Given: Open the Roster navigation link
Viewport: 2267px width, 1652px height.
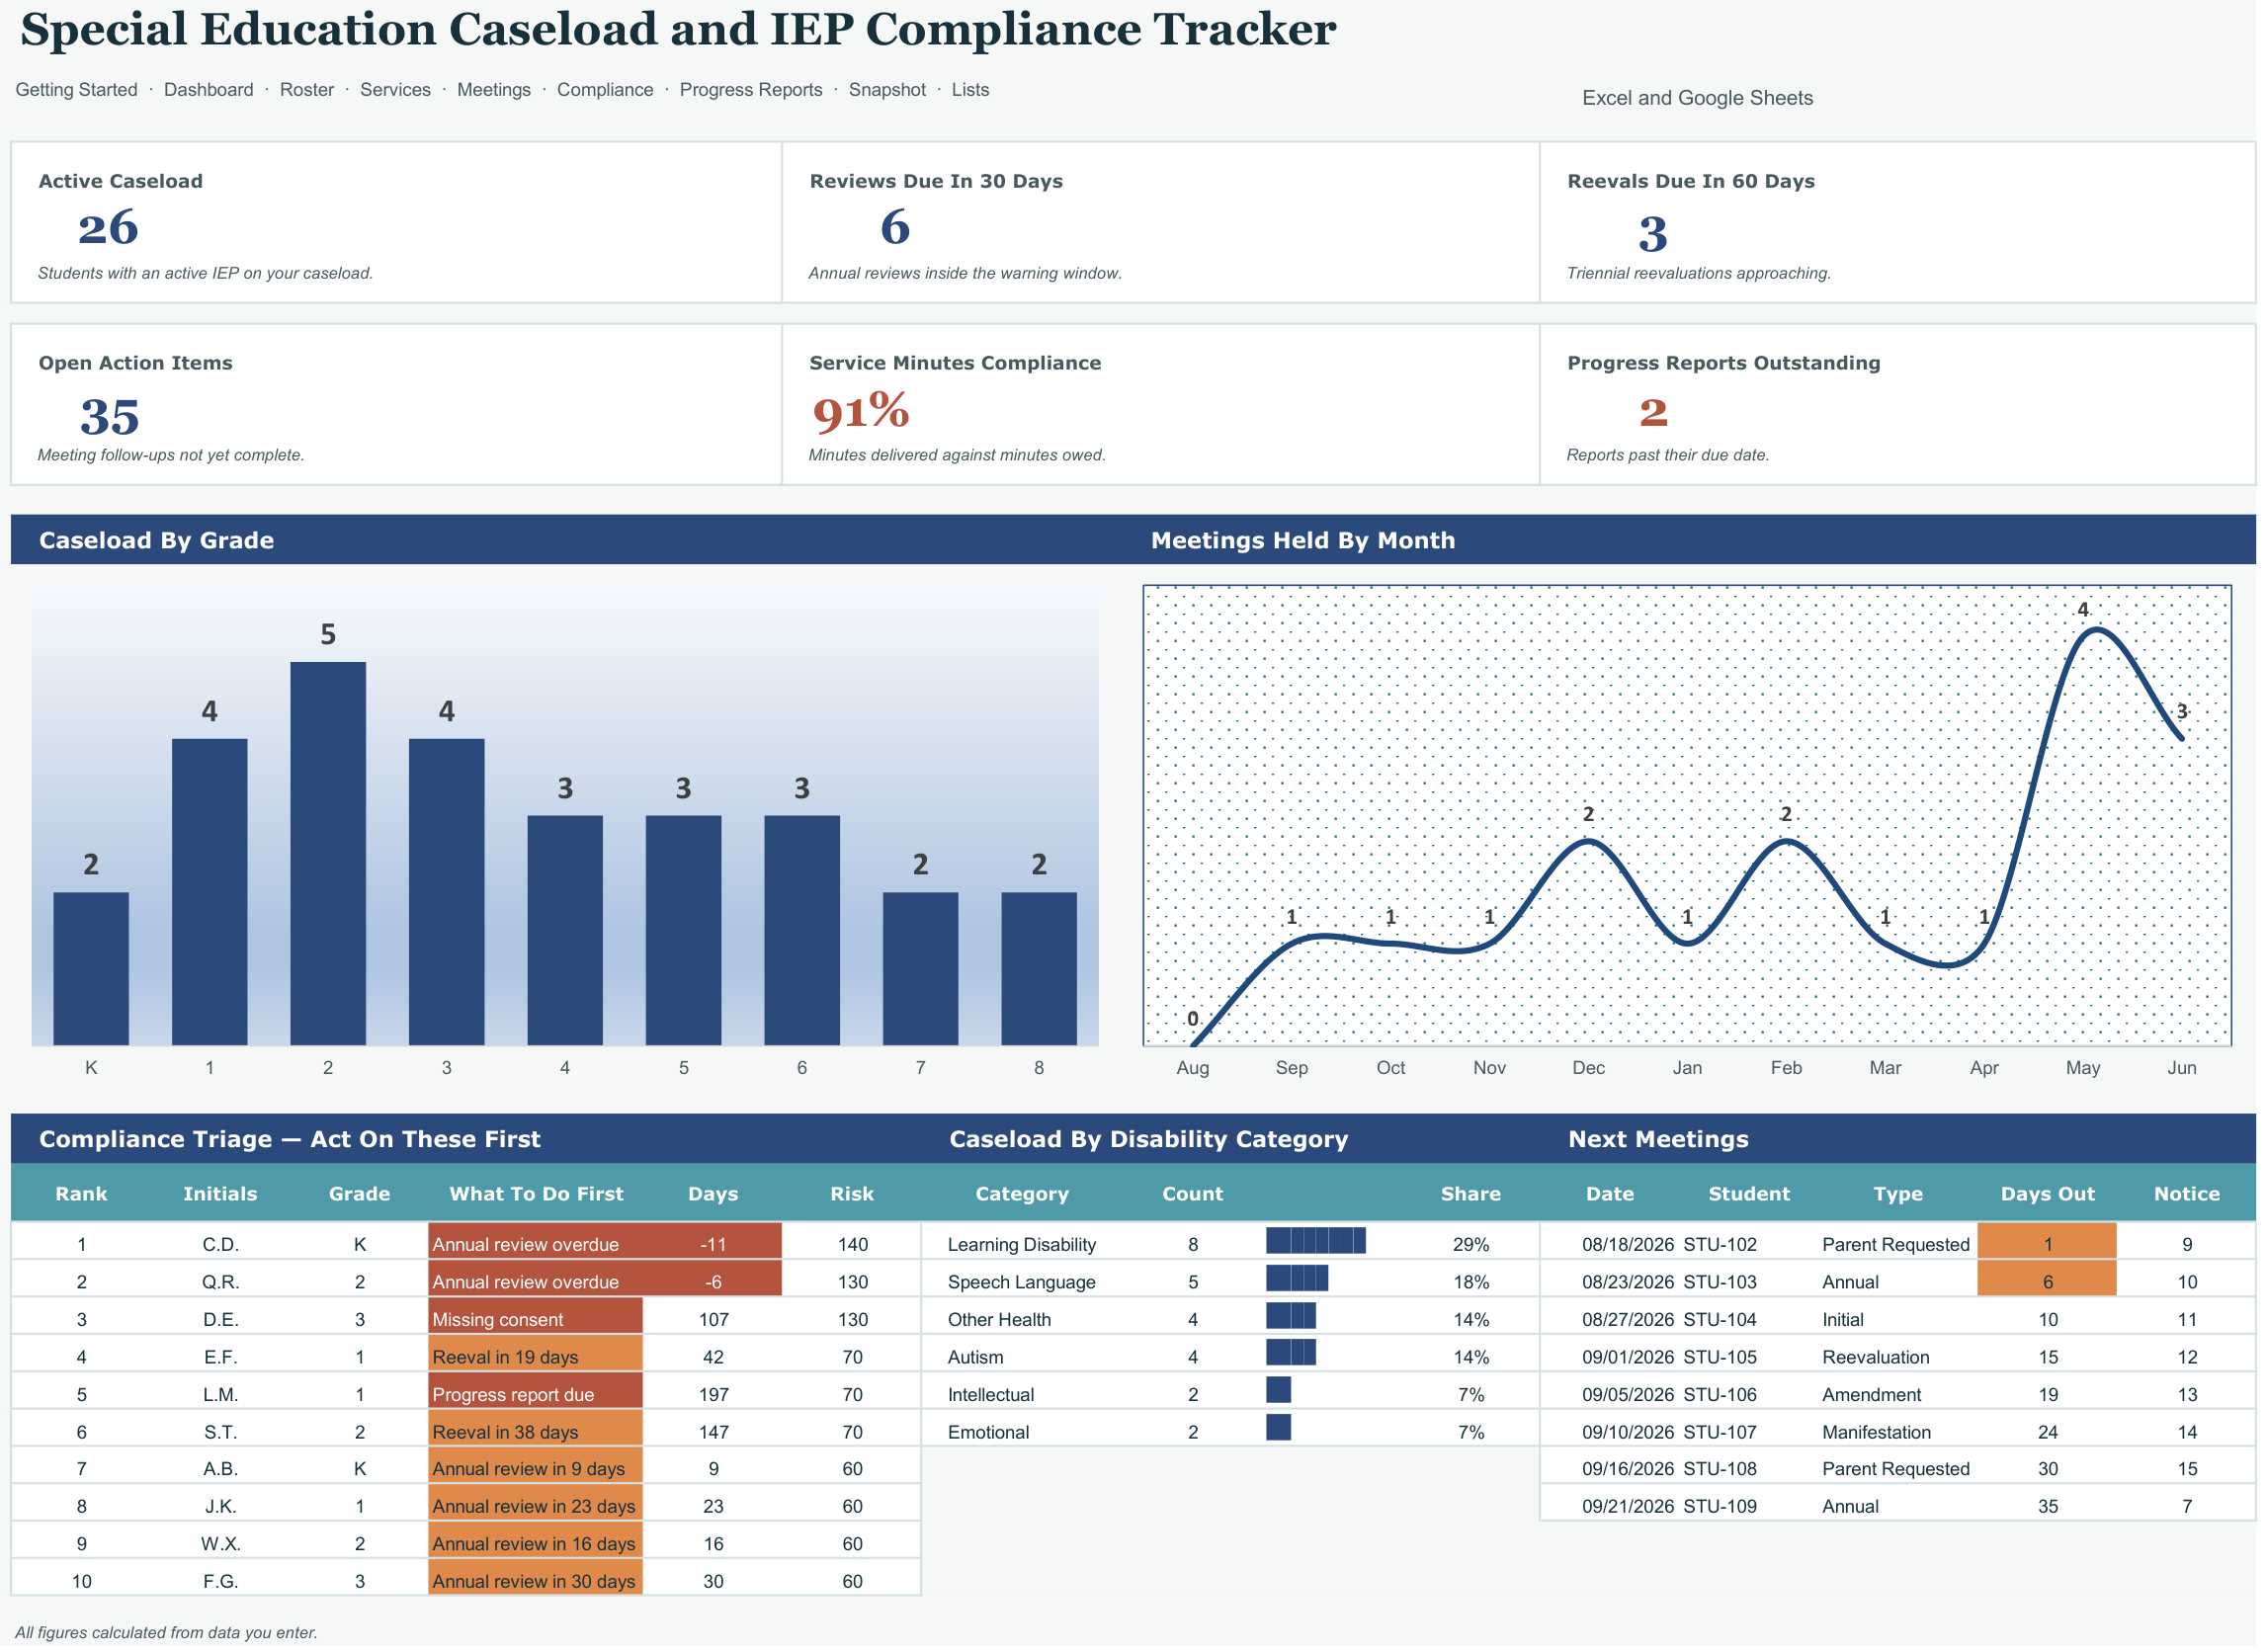Looking at the screenshot, I should coord(307,90).
